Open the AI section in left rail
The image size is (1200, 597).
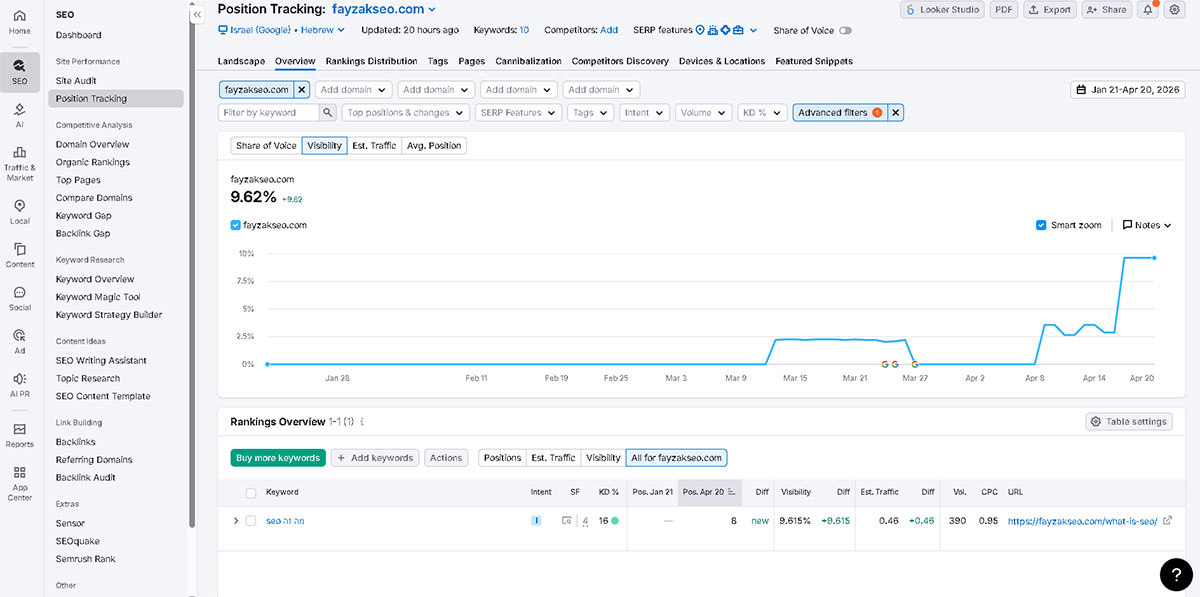pyautogui.click(x=20, y=115)
